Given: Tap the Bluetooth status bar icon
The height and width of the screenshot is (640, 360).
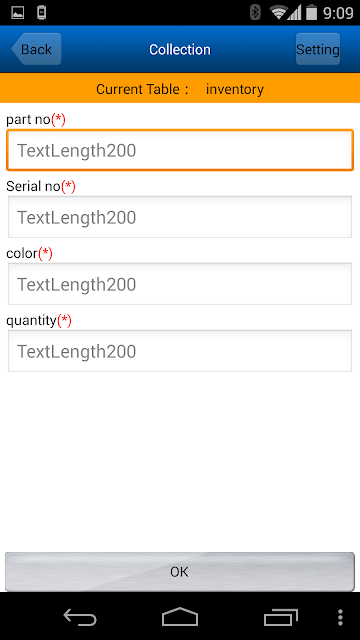Looking at the screenshot, I should pyautogui.click(x=256, y=13).
